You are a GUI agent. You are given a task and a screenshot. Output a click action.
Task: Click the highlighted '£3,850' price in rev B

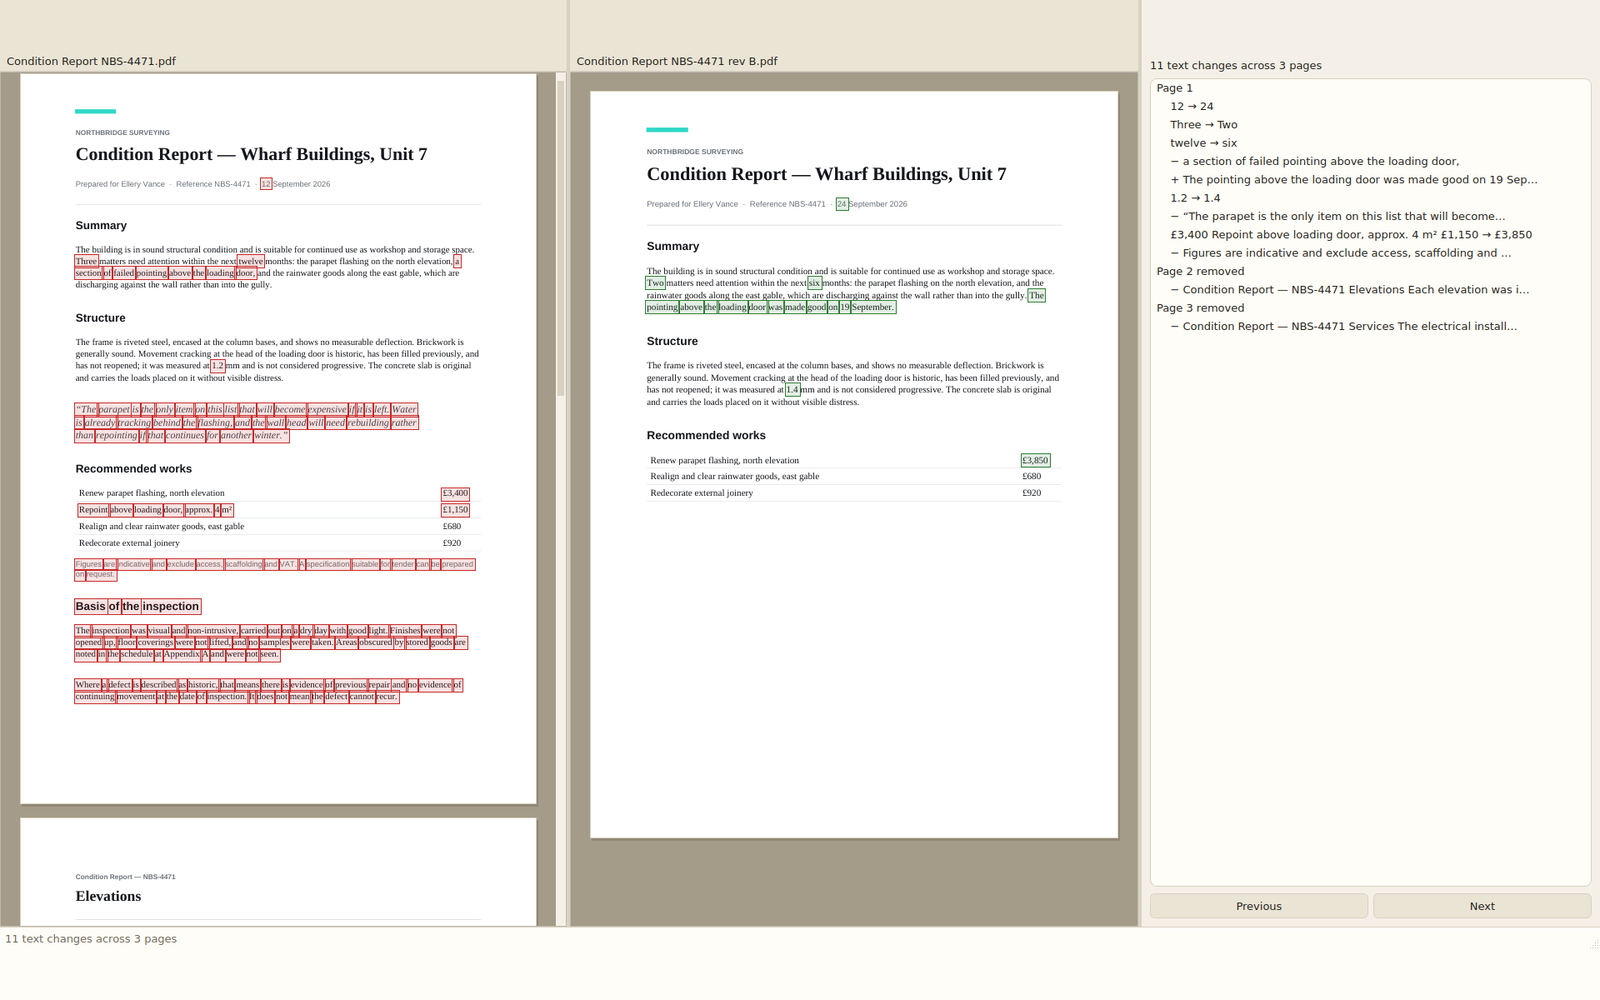(x=1035, y=460)
